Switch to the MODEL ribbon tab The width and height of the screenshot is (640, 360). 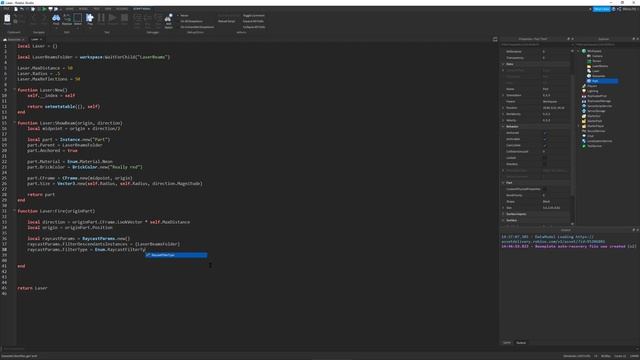[x=83, y=9]
